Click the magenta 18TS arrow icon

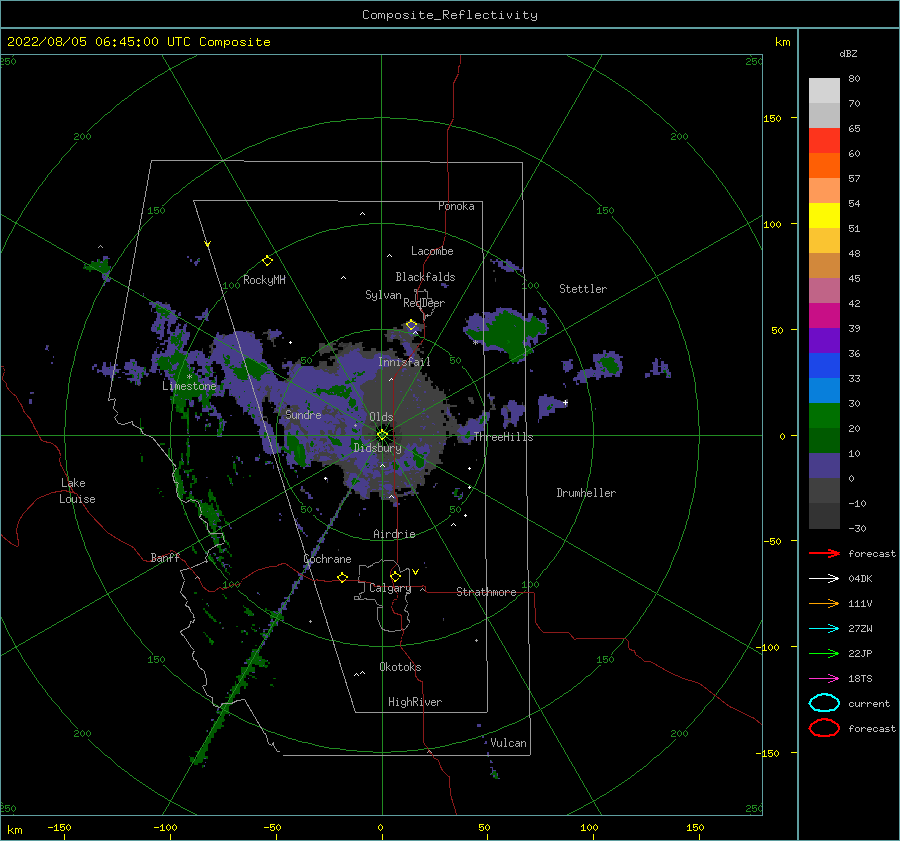tap(824, 679)
